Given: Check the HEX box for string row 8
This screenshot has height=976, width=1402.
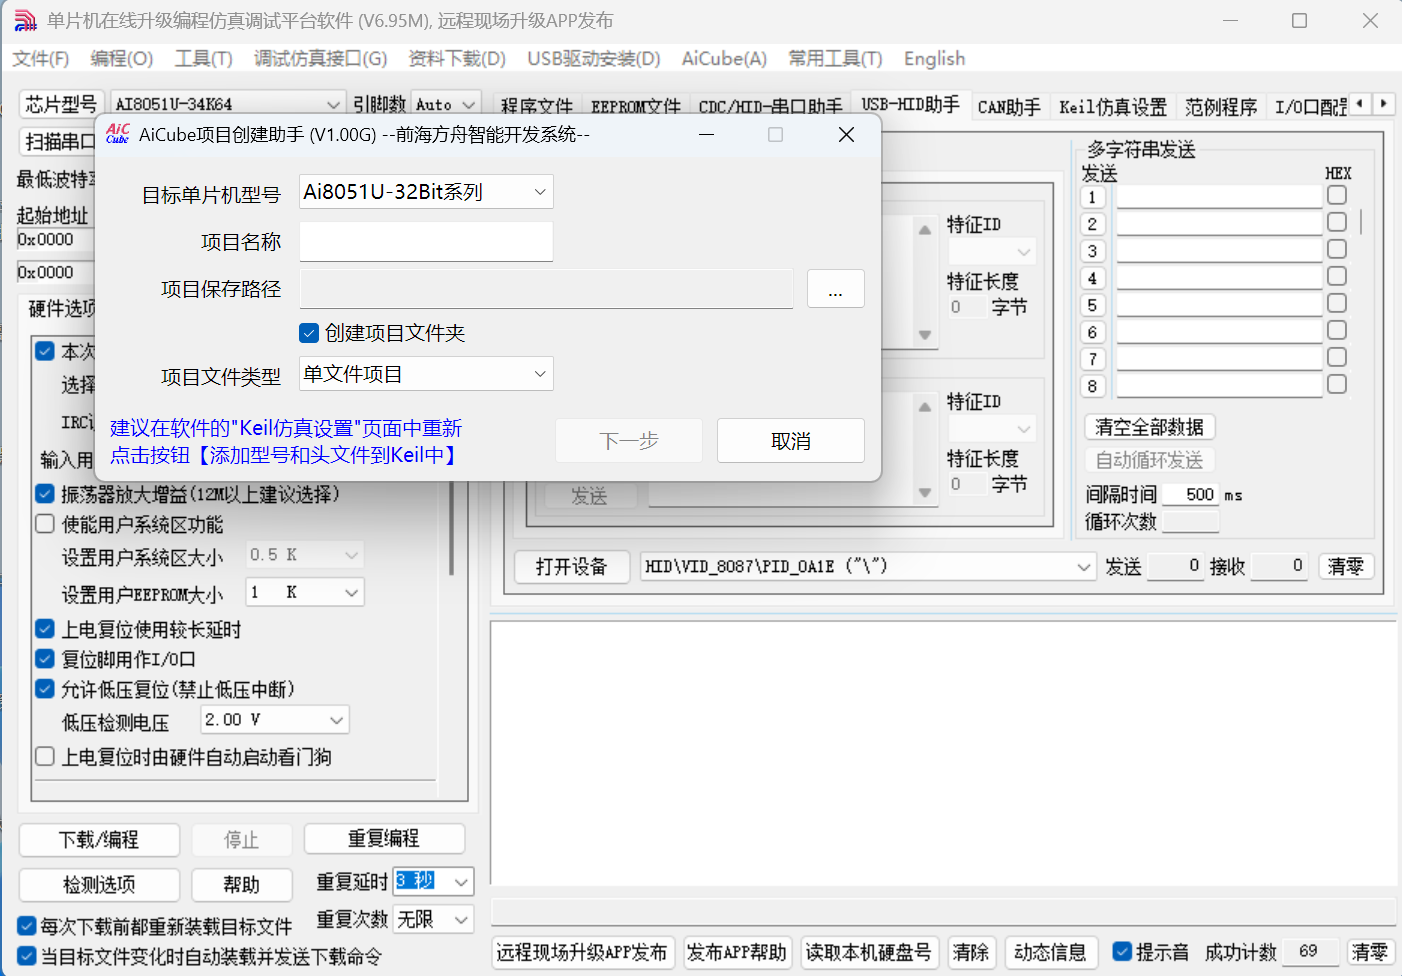Looking at the screenshot, I should tap(1337, 384).
